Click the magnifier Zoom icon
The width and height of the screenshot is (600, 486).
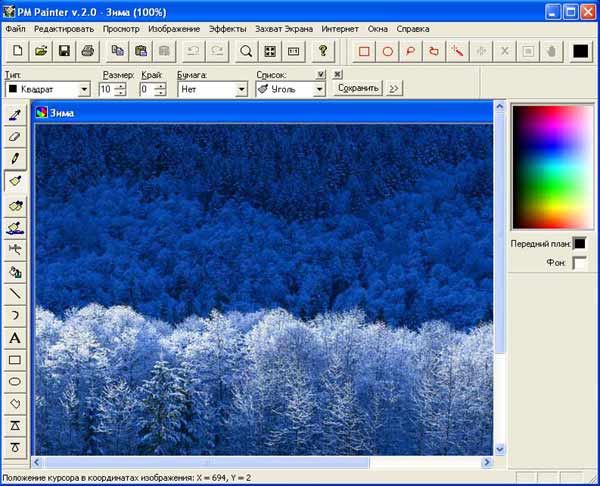point(246,50)
